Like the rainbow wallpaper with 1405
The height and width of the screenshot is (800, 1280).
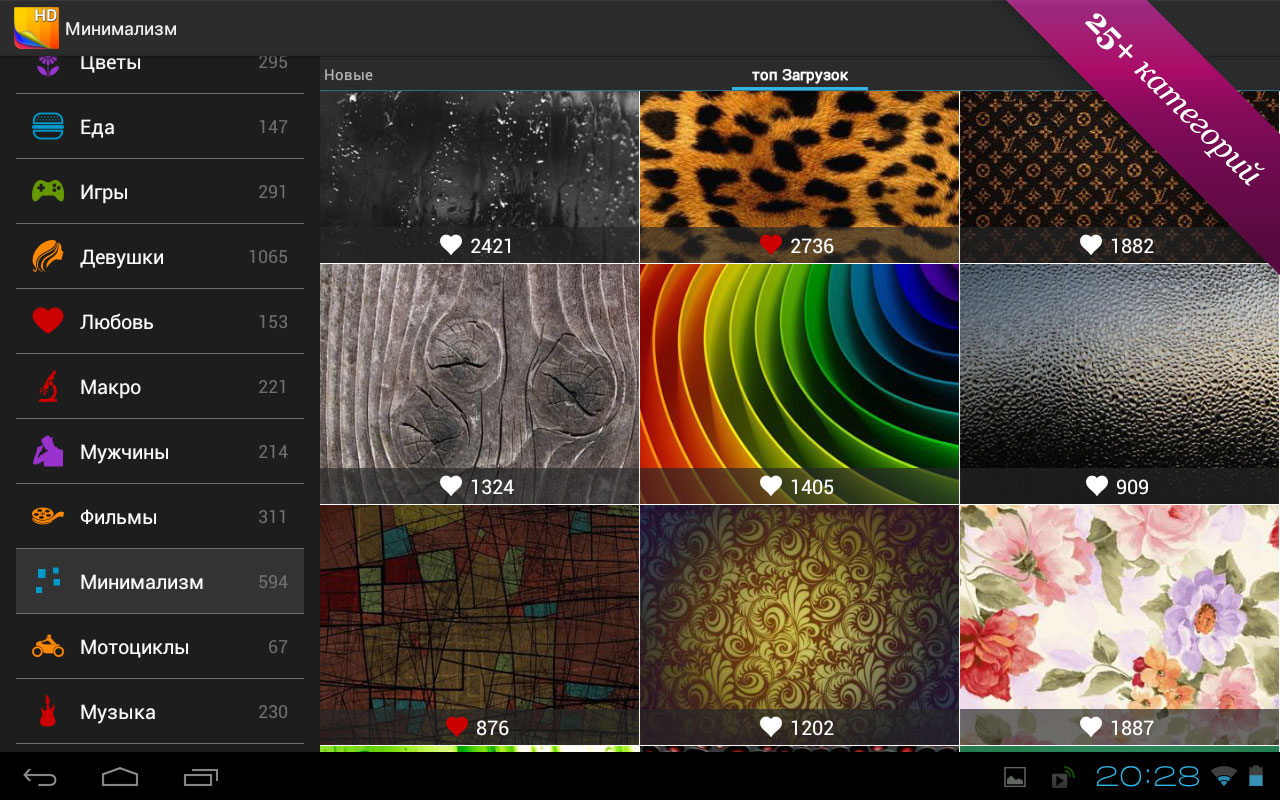point(770,486)
